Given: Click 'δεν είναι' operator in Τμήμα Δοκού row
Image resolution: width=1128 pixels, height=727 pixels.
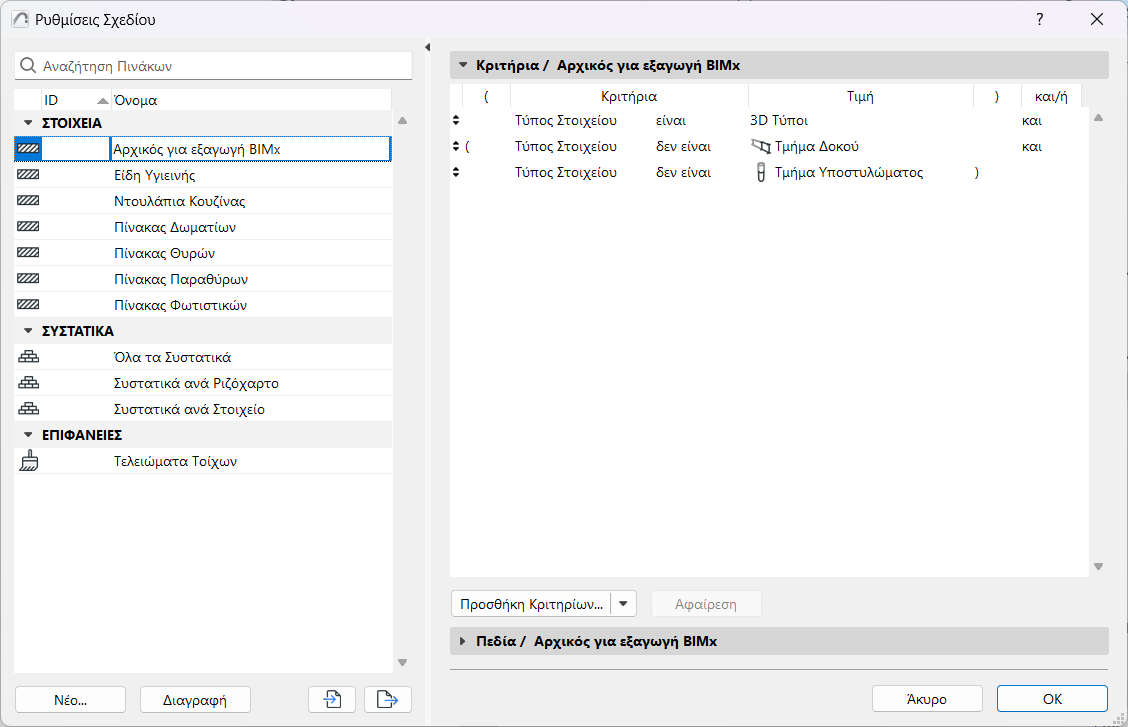Looking at the screenshot, I should tap(683, 146).
